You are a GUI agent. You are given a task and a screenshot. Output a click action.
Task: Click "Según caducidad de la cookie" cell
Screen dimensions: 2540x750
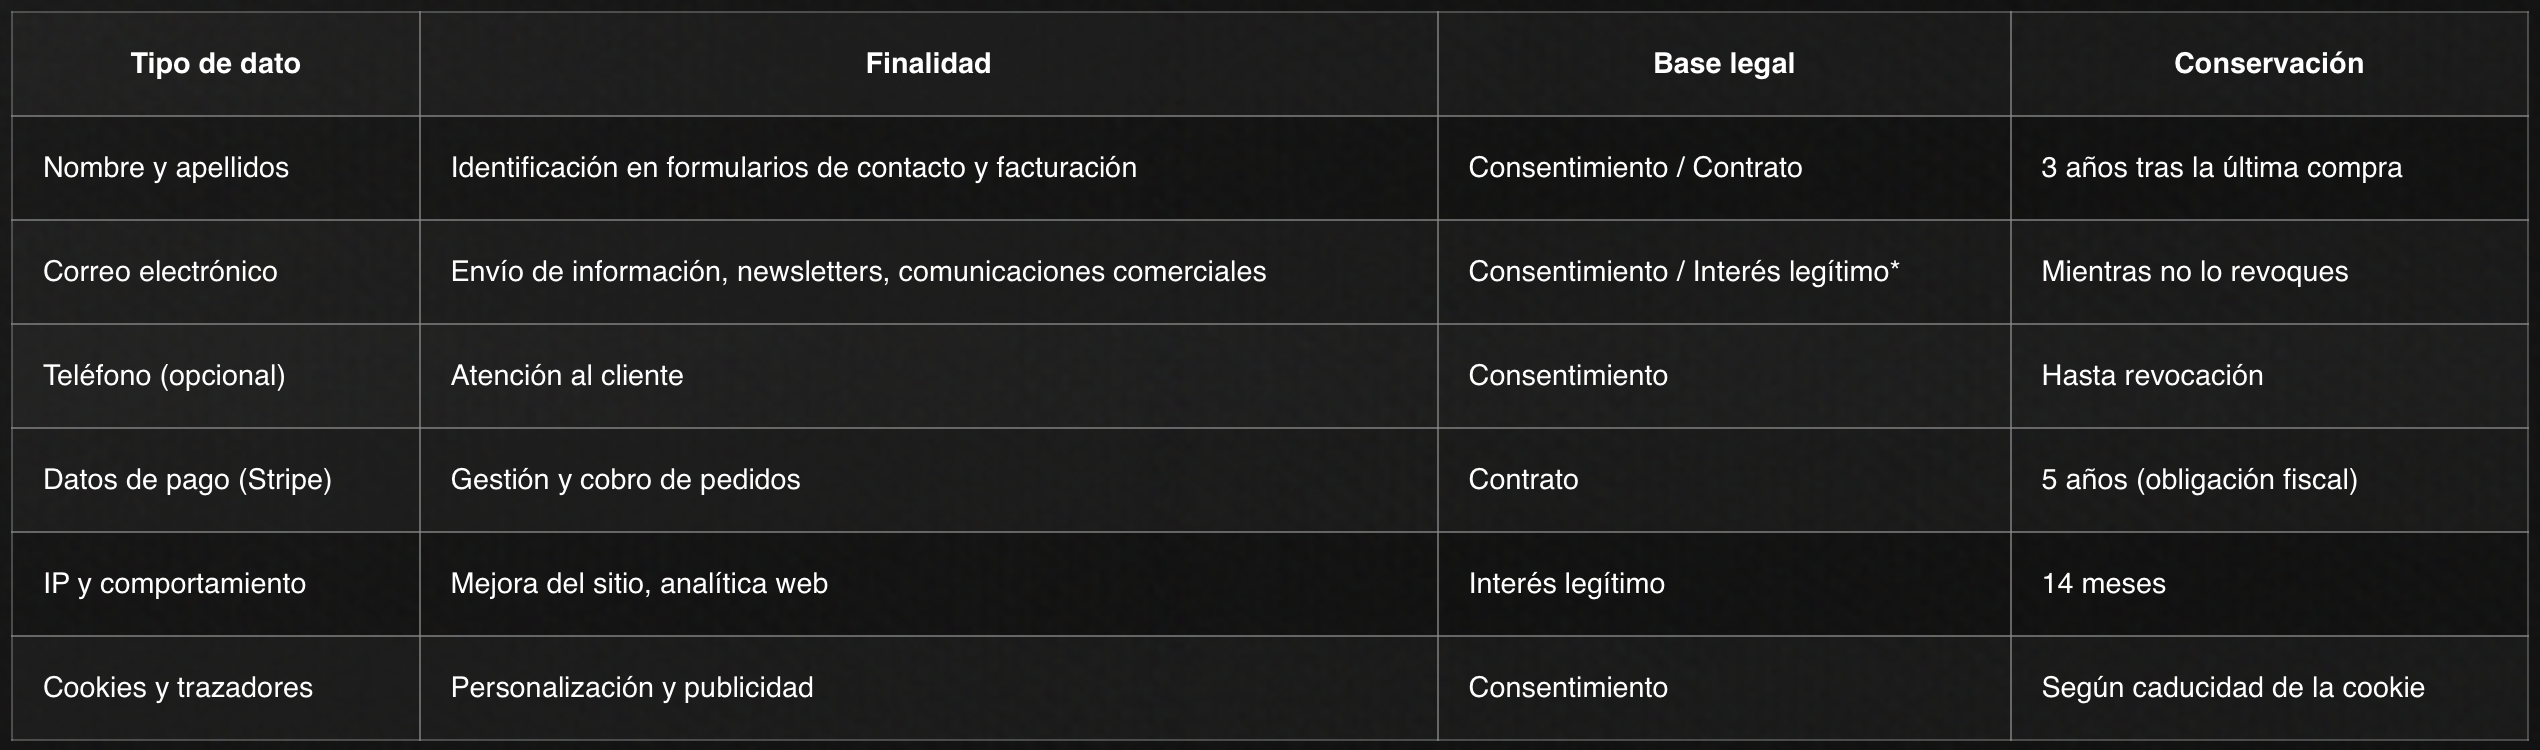2232,688
